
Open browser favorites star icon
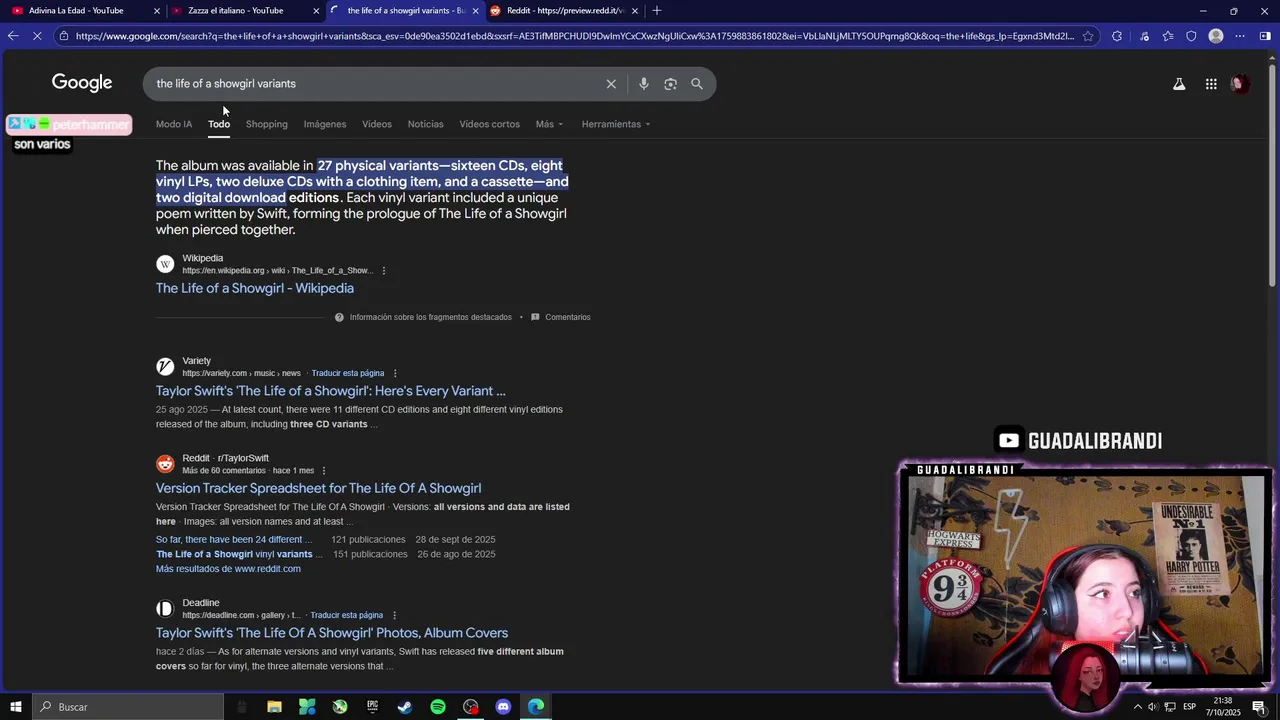tap(1168, 36)
